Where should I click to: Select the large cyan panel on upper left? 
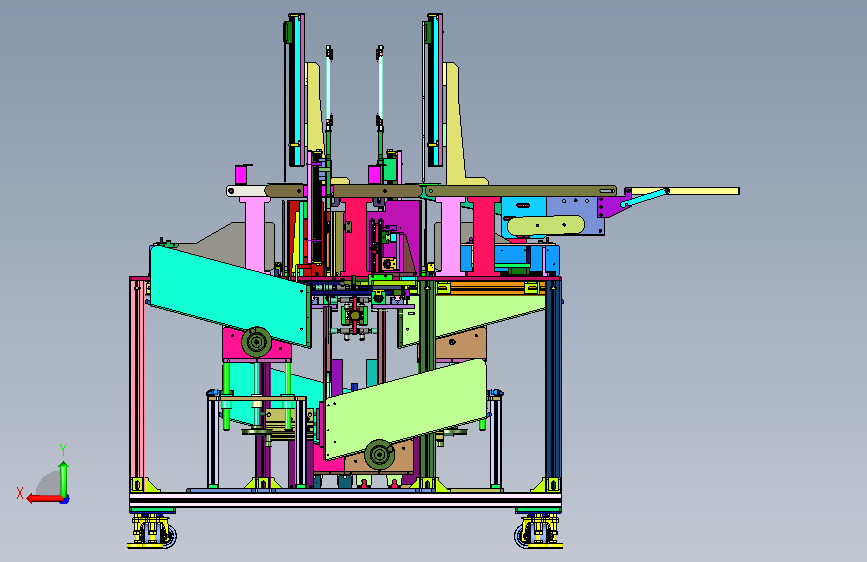pos(230,295)
